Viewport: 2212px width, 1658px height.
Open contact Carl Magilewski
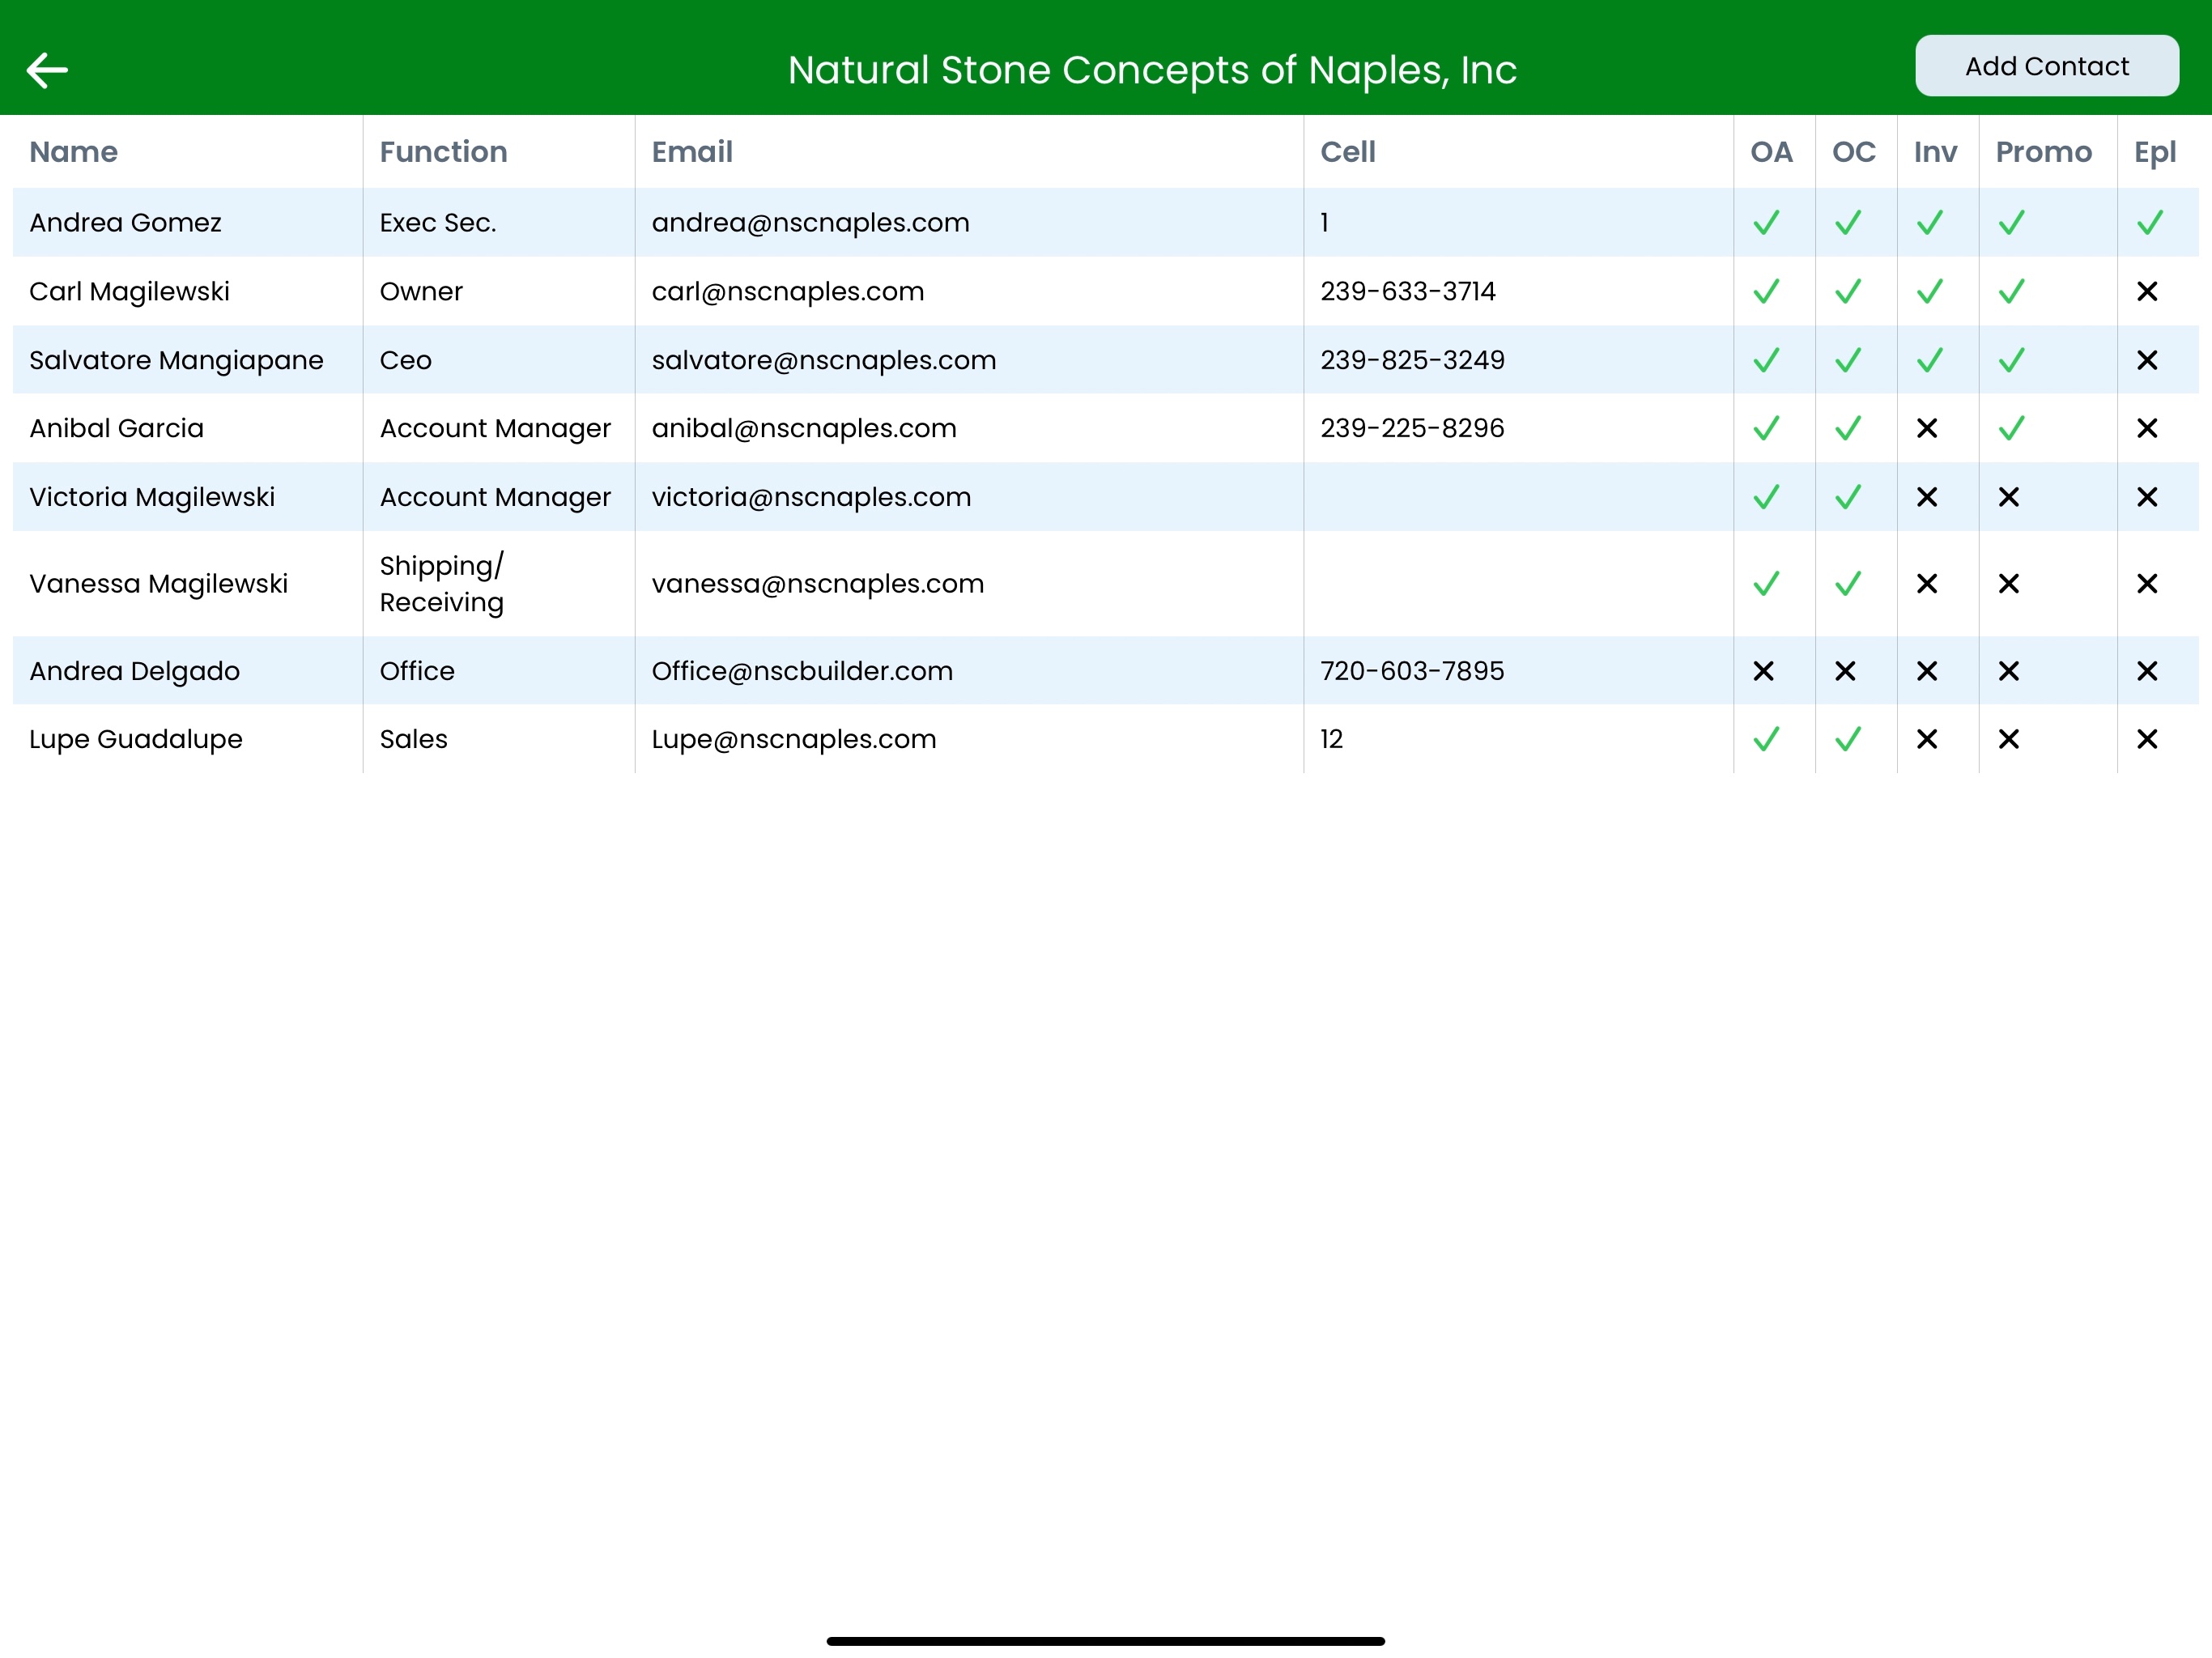pyautogui.click(x=129, y=291)
